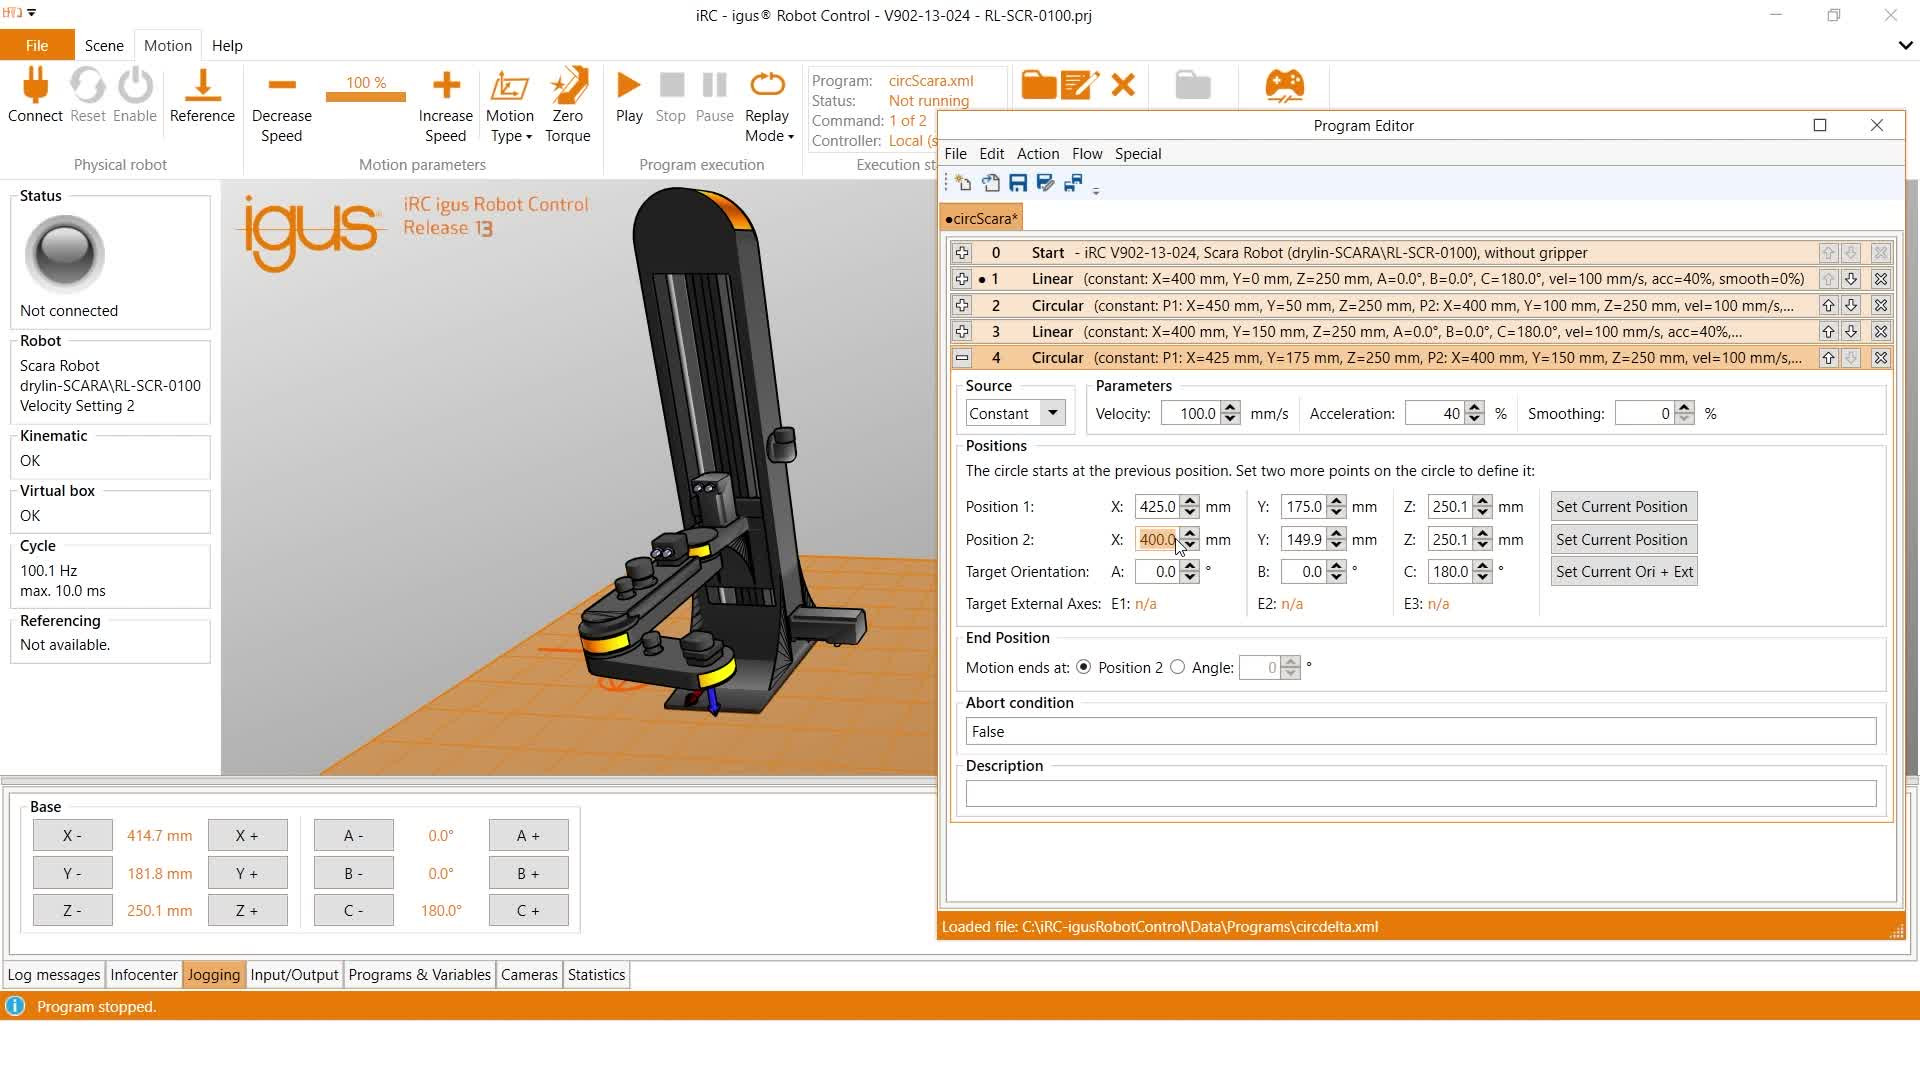Increase the motion speed

pyautogui.click(x=446, y=86)
